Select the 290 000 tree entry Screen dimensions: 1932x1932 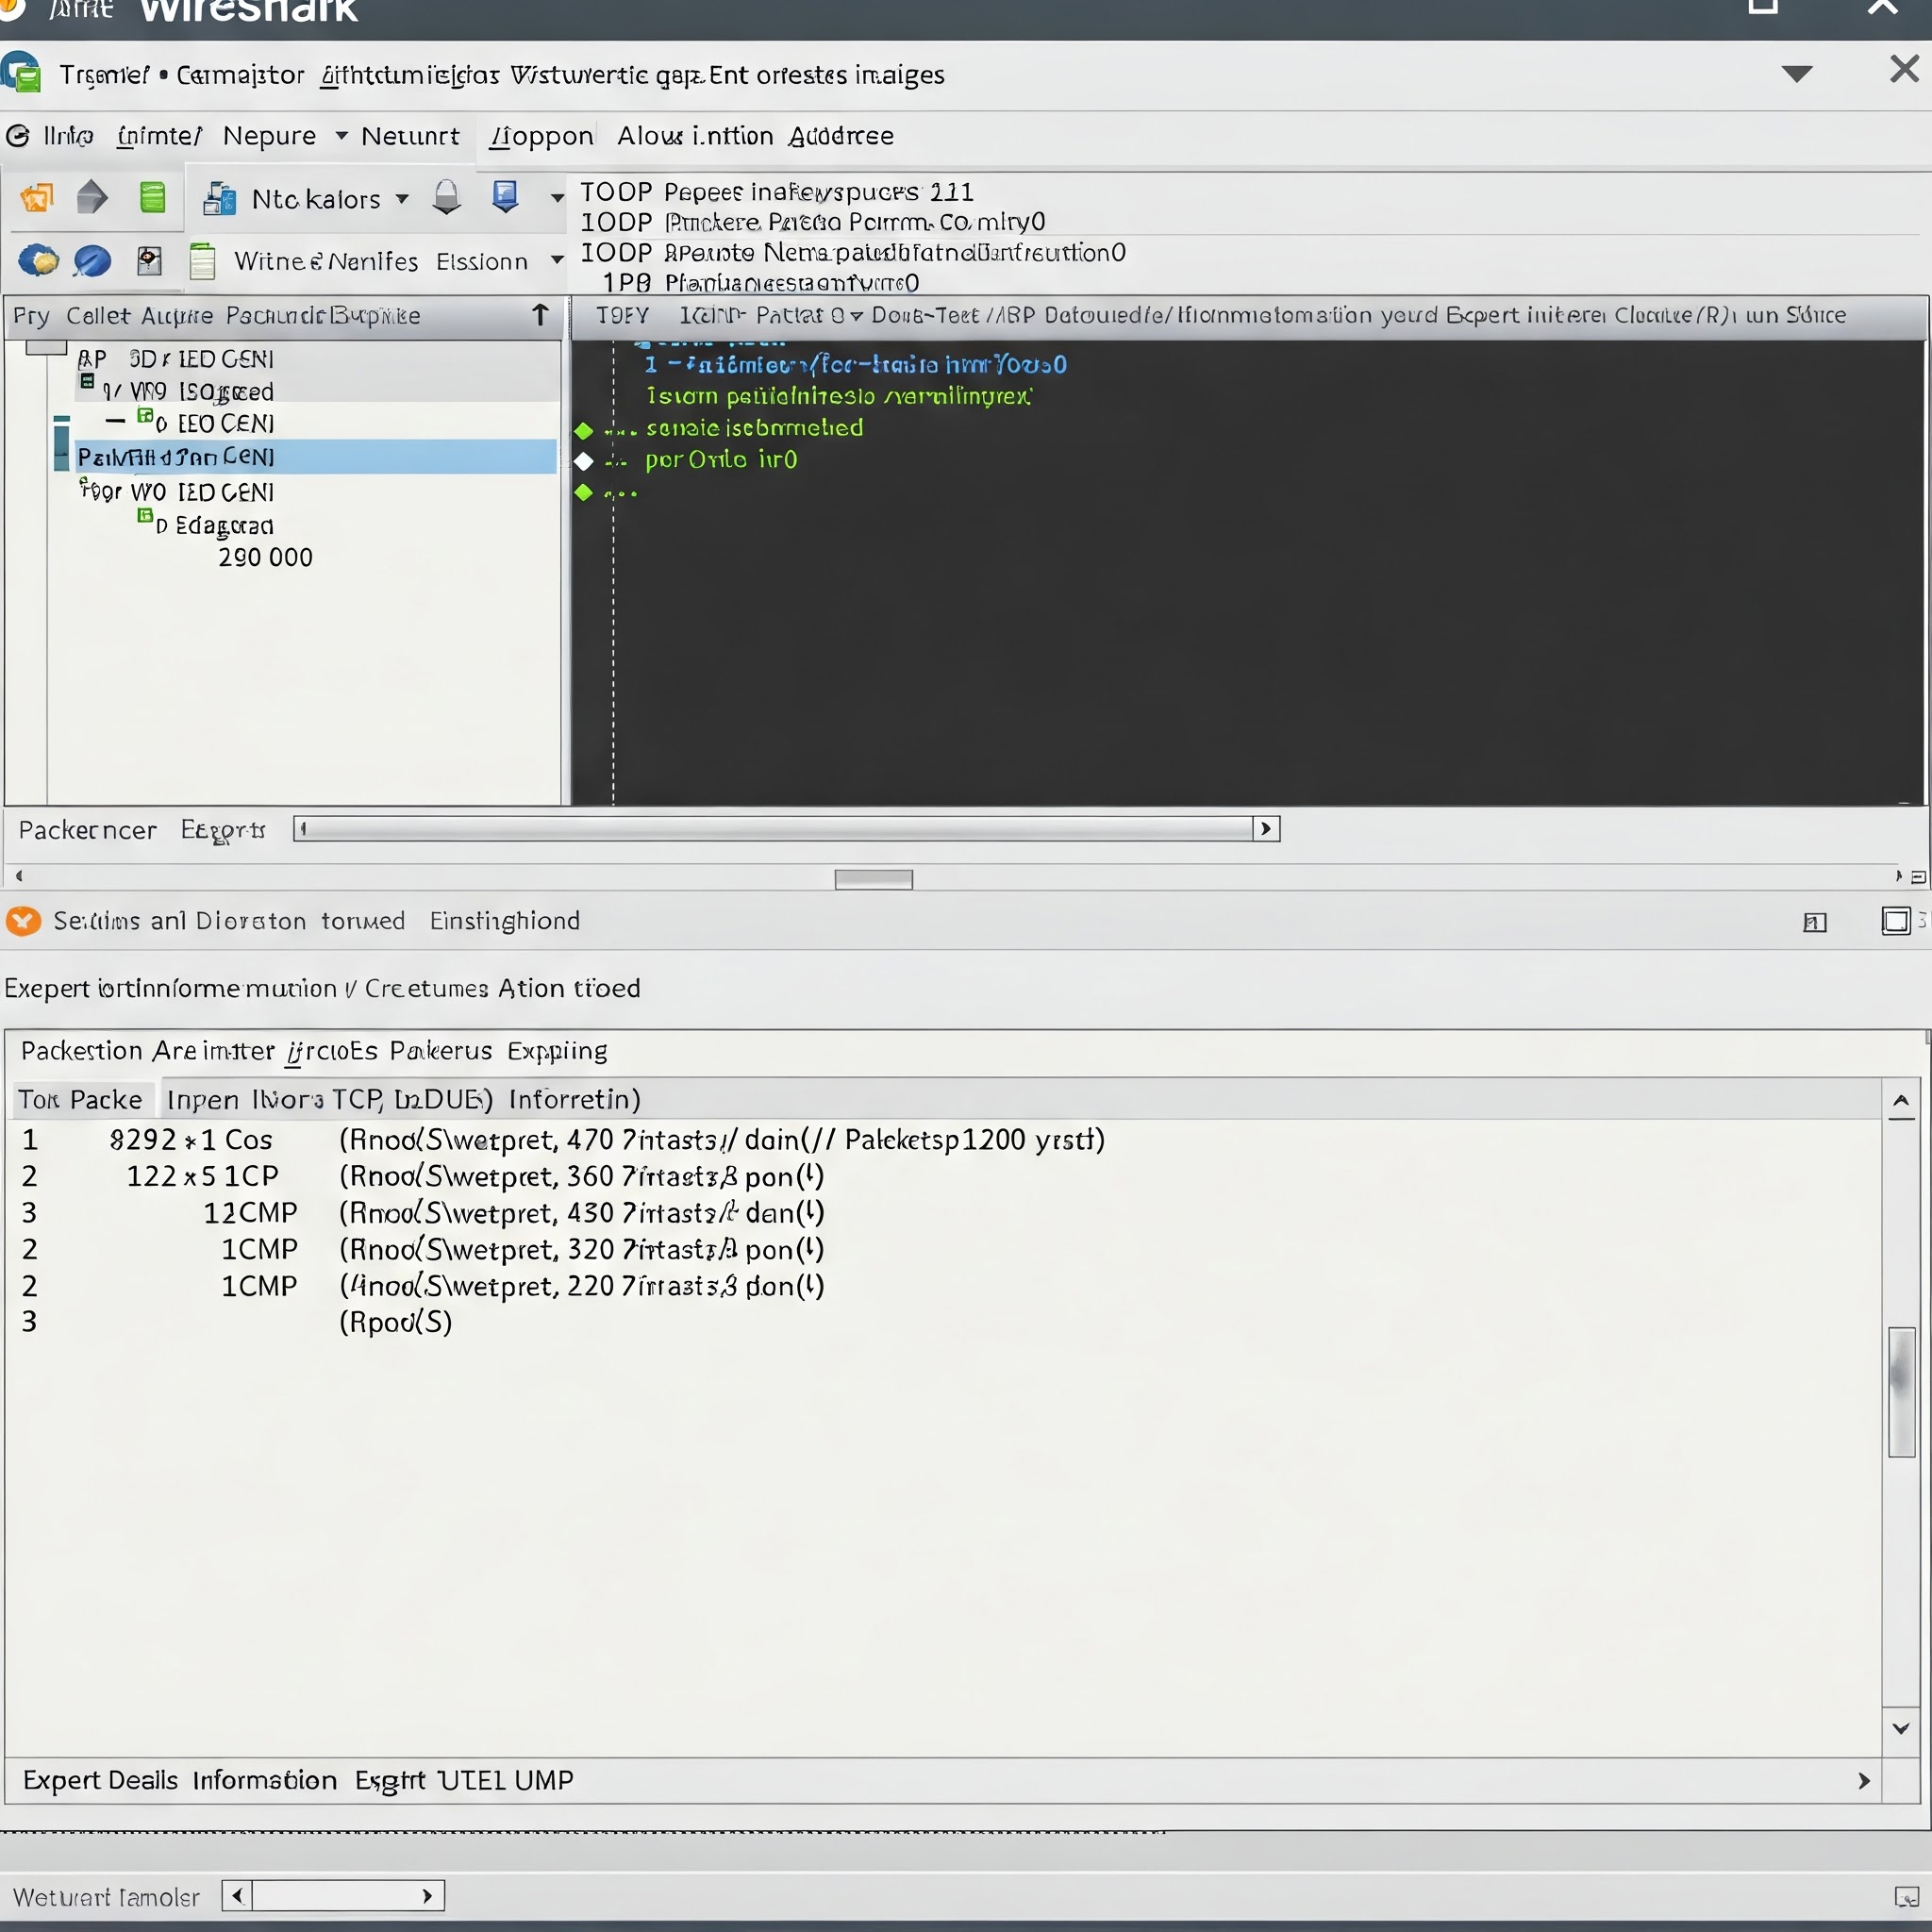click(266, 558)
